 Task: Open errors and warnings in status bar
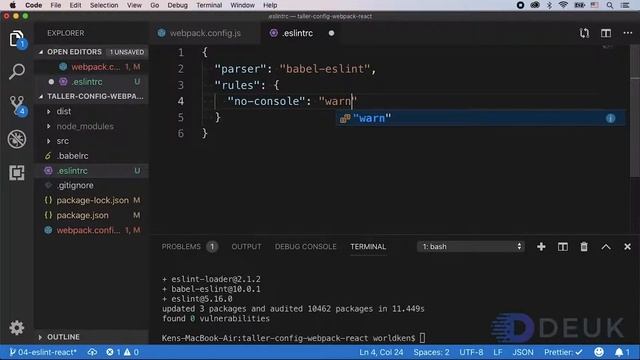click(x=122, y=352)
